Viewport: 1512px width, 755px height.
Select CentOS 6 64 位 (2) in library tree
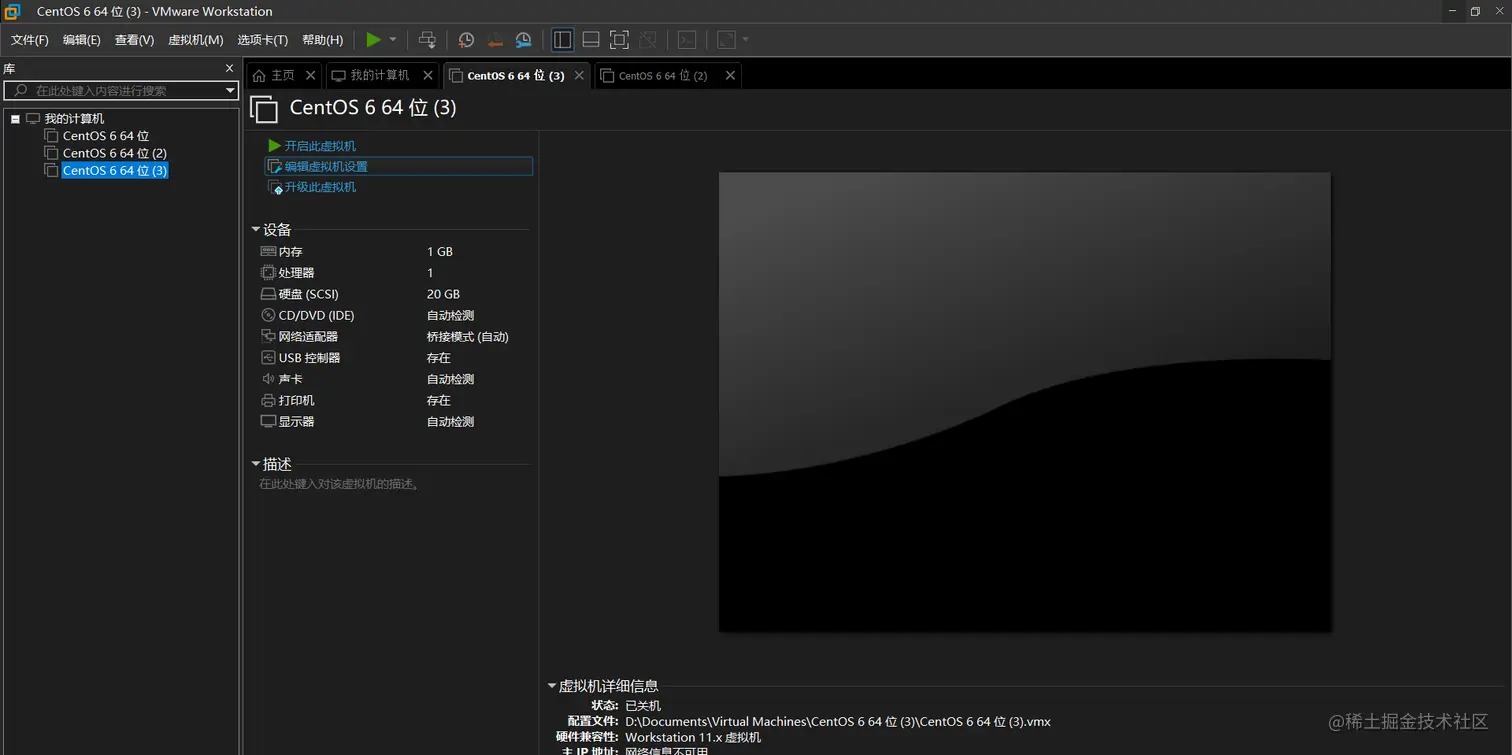click(115, 153)
